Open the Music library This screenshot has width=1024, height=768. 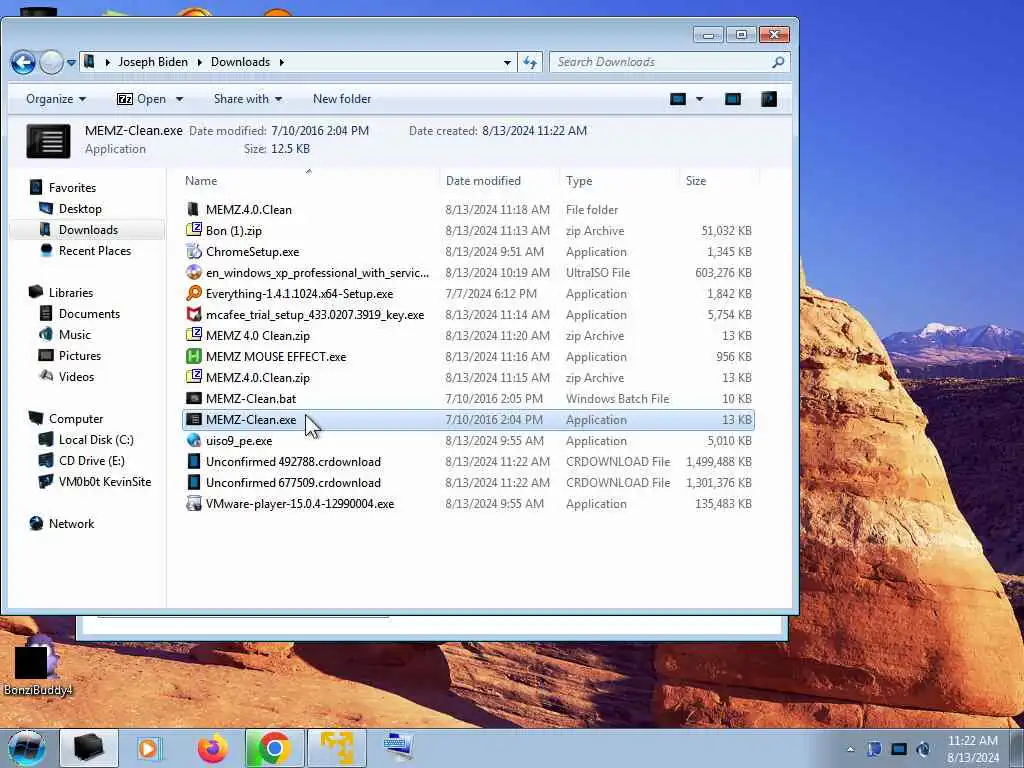(x=74, y=334)
